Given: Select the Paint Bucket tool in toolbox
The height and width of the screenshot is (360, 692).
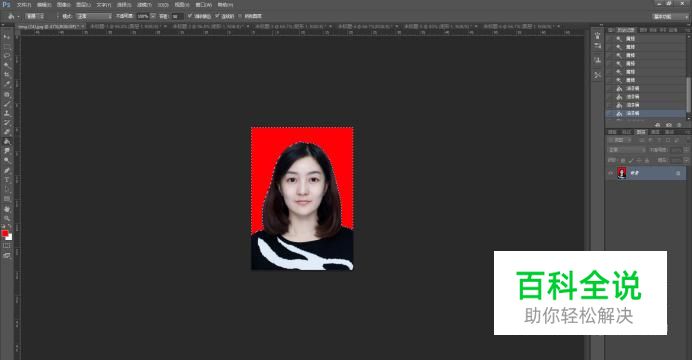Looking at the screenshot, I should tap(7, 142).
